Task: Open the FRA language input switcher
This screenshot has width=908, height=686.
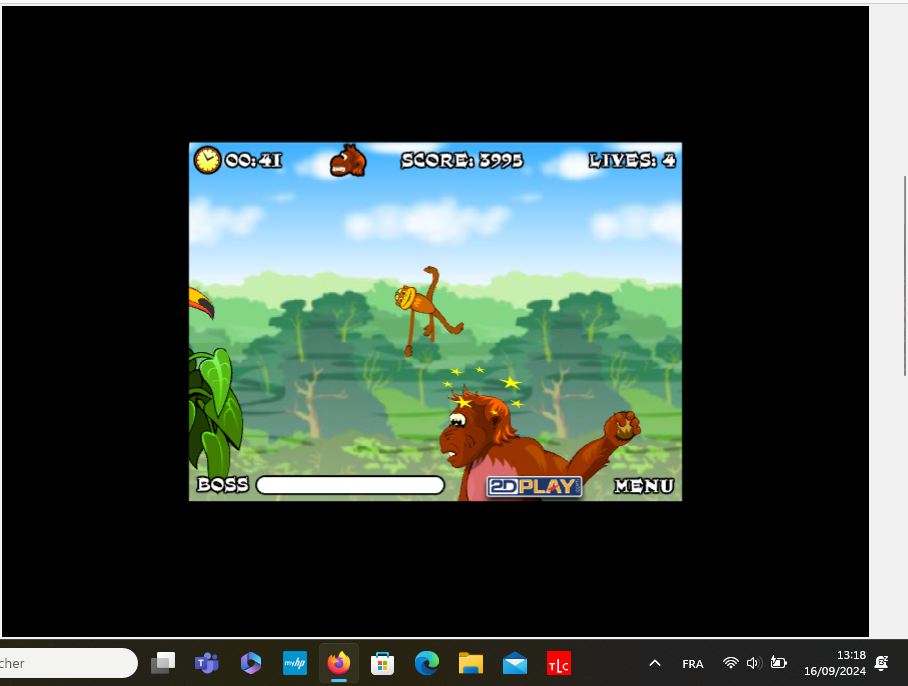Action: [692, 664]
